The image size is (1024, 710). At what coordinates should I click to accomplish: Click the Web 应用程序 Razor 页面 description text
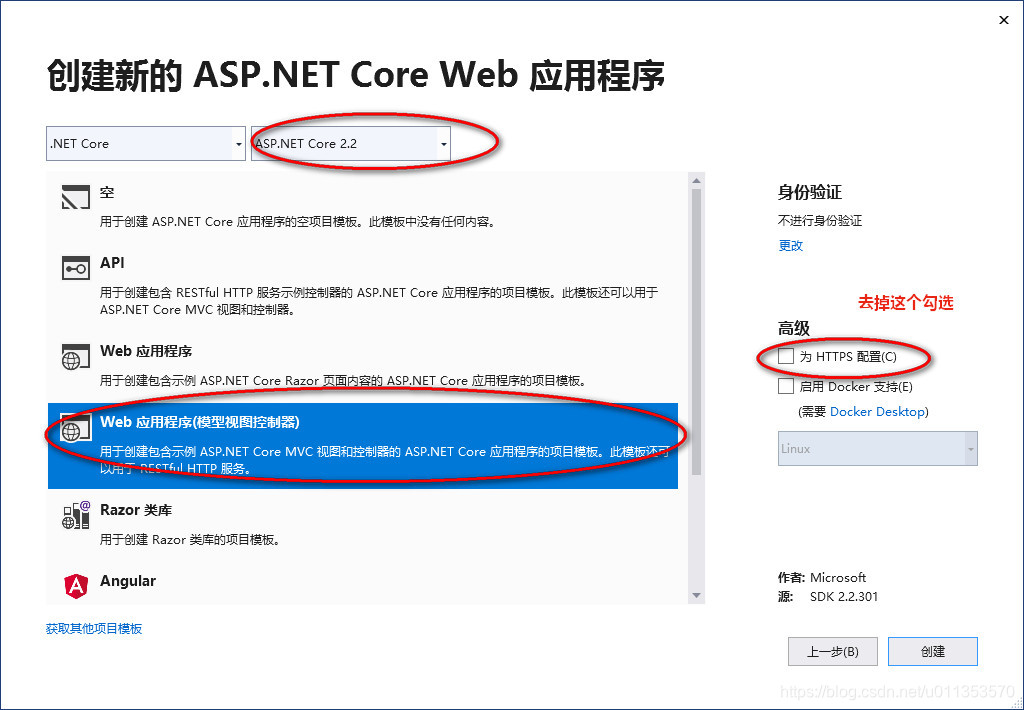[x=343, y=380]
